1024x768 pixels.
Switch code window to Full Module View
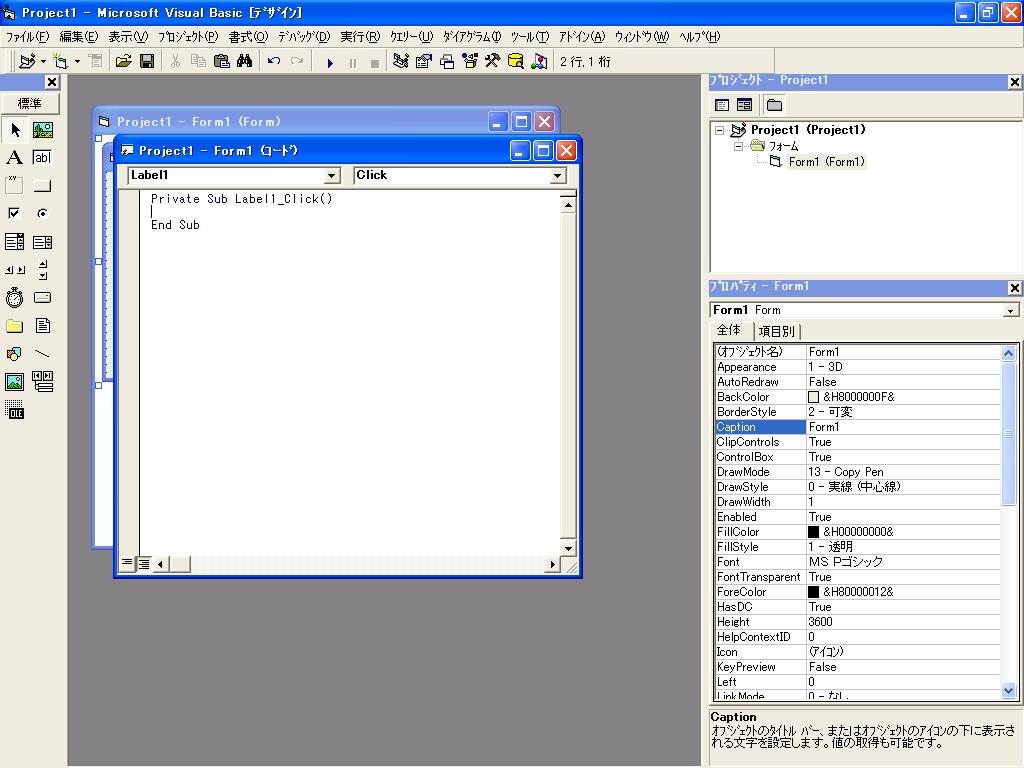pyautogui.click(x=143, y=563)
